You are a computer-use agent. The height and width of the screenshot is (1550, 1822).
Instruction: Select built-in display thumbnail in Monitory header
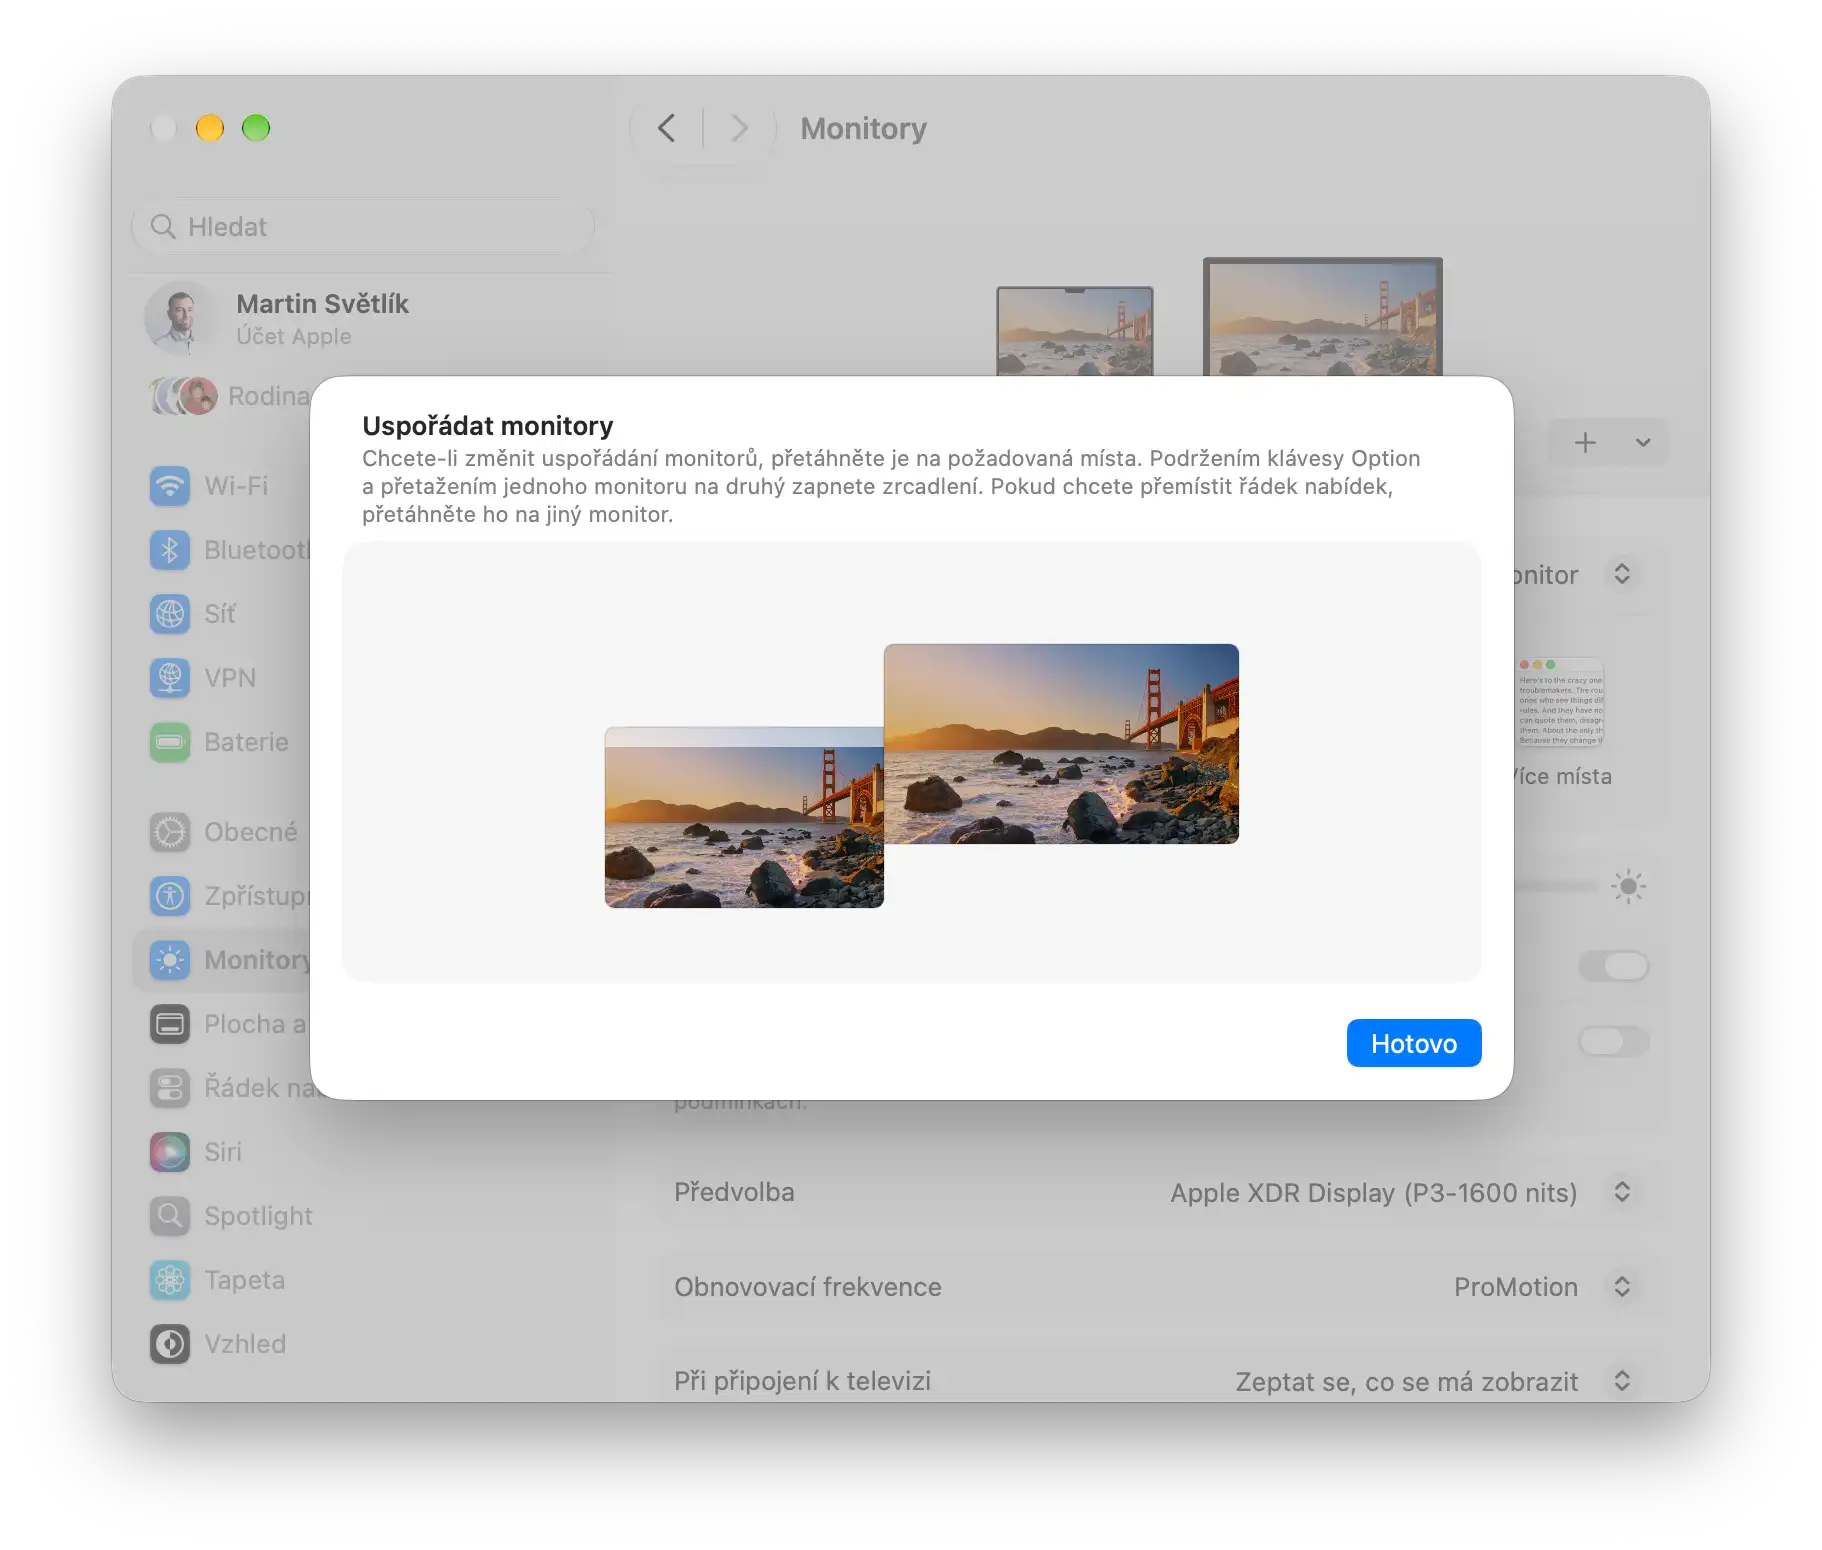point(1075,331)
